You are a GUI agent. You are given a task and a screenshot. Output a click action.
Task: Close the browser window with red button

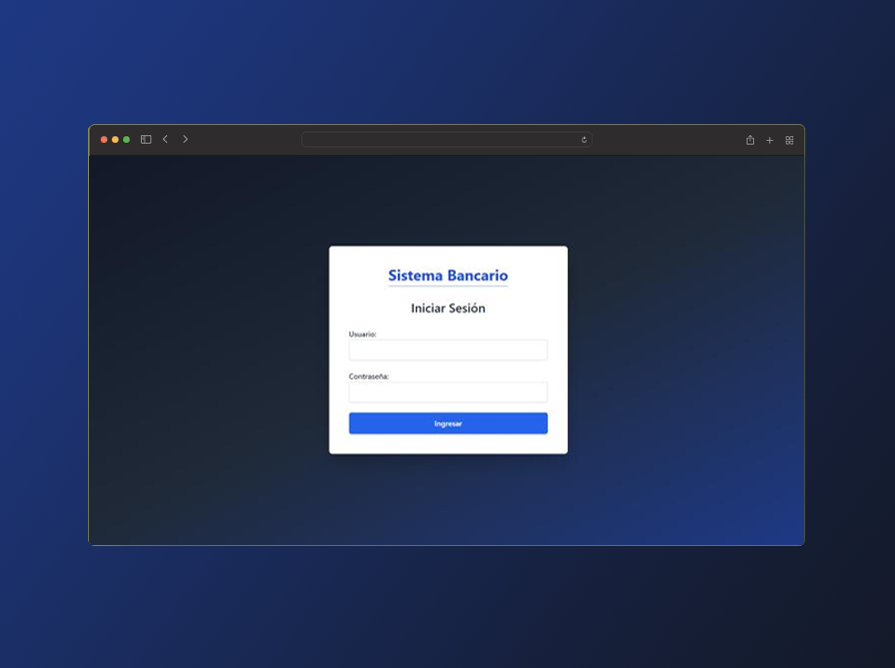pos(104,140)
